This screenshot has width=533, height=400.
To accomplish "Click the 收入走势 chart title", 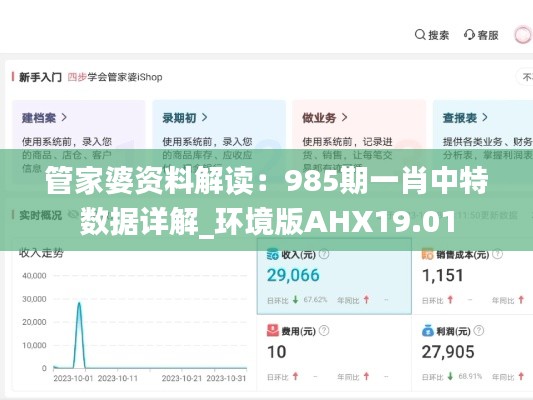I will 41,253.
